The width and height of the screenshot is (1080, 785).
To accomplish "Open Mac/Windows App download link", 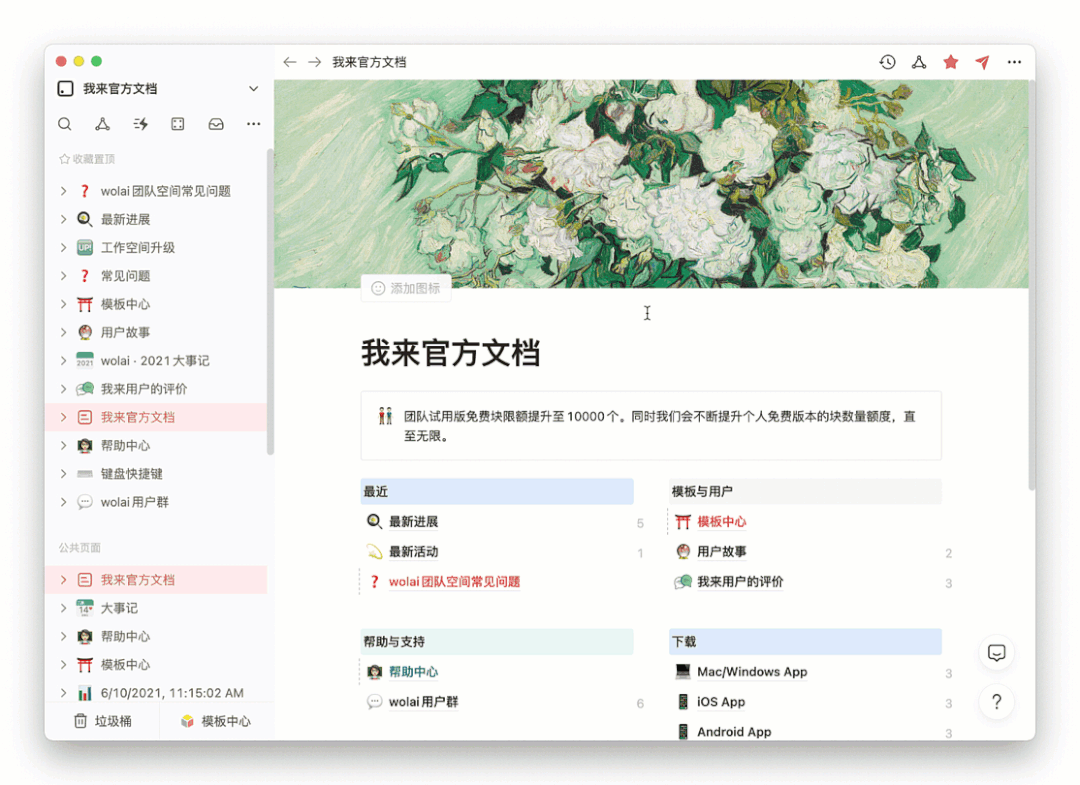I will click(752, 672).
